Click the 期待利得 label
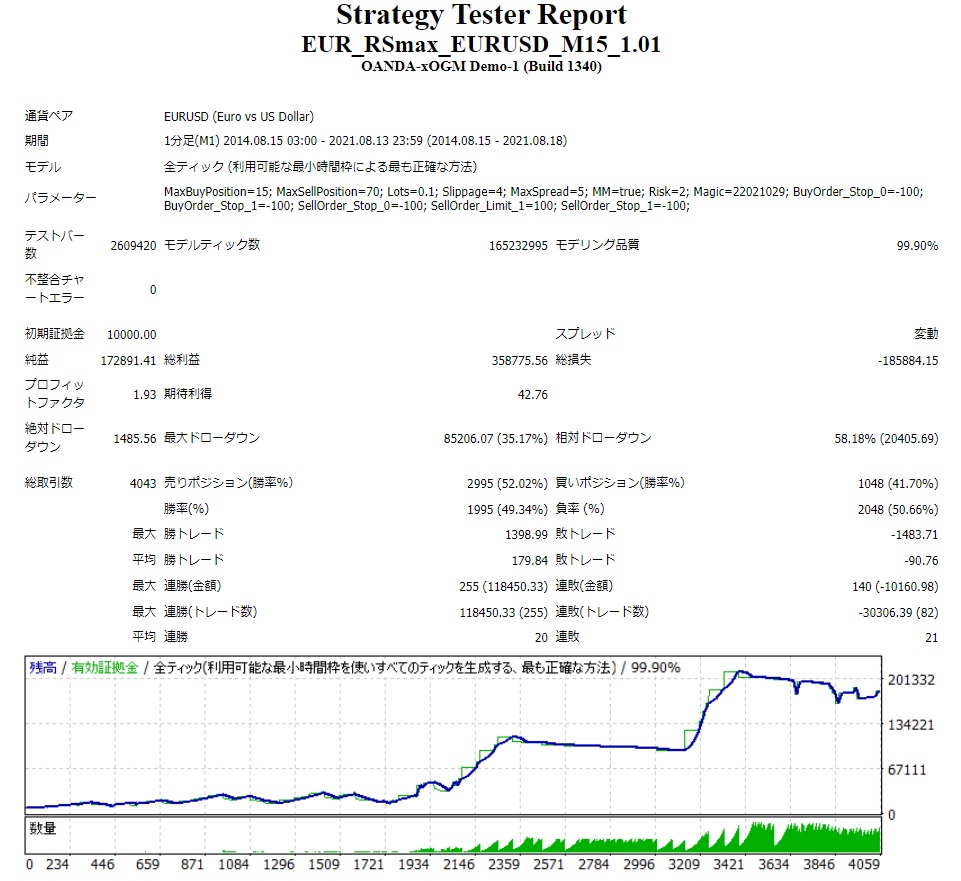 pos(188,394)
